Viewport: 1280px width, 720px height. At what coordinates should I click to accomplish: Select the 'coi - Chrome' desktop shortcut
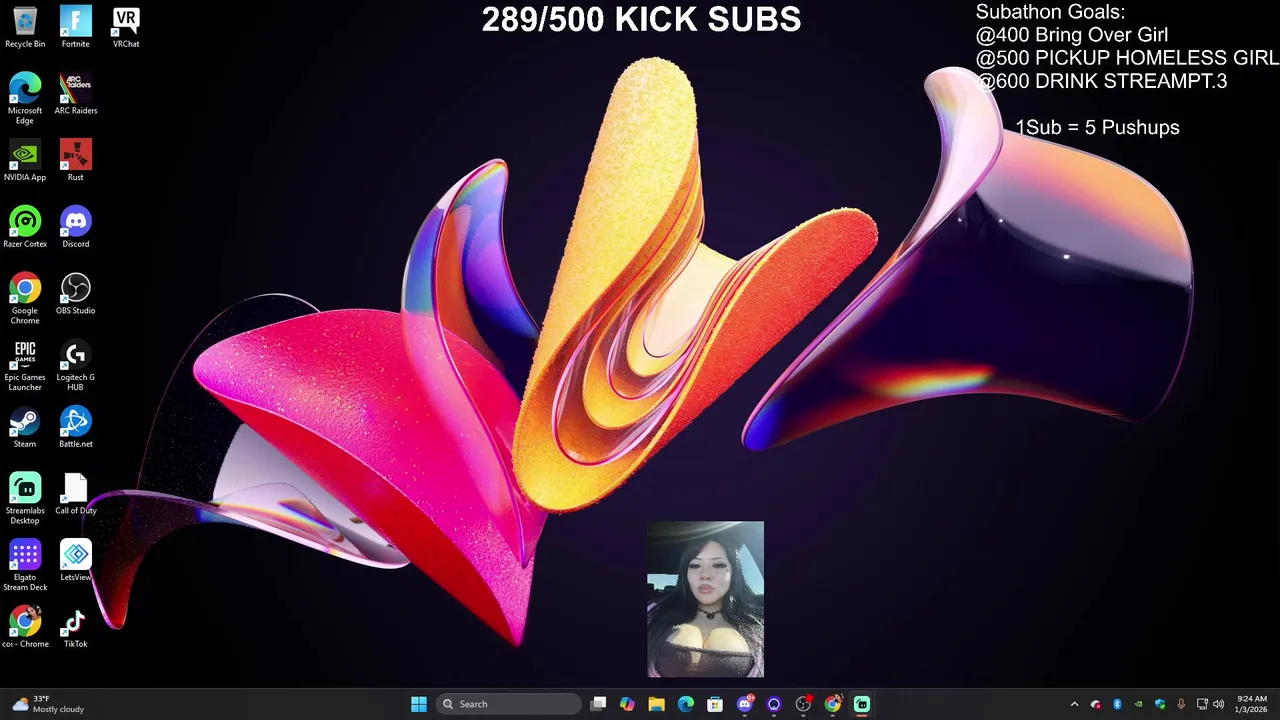pyautogui.click(x=25, y=626)
